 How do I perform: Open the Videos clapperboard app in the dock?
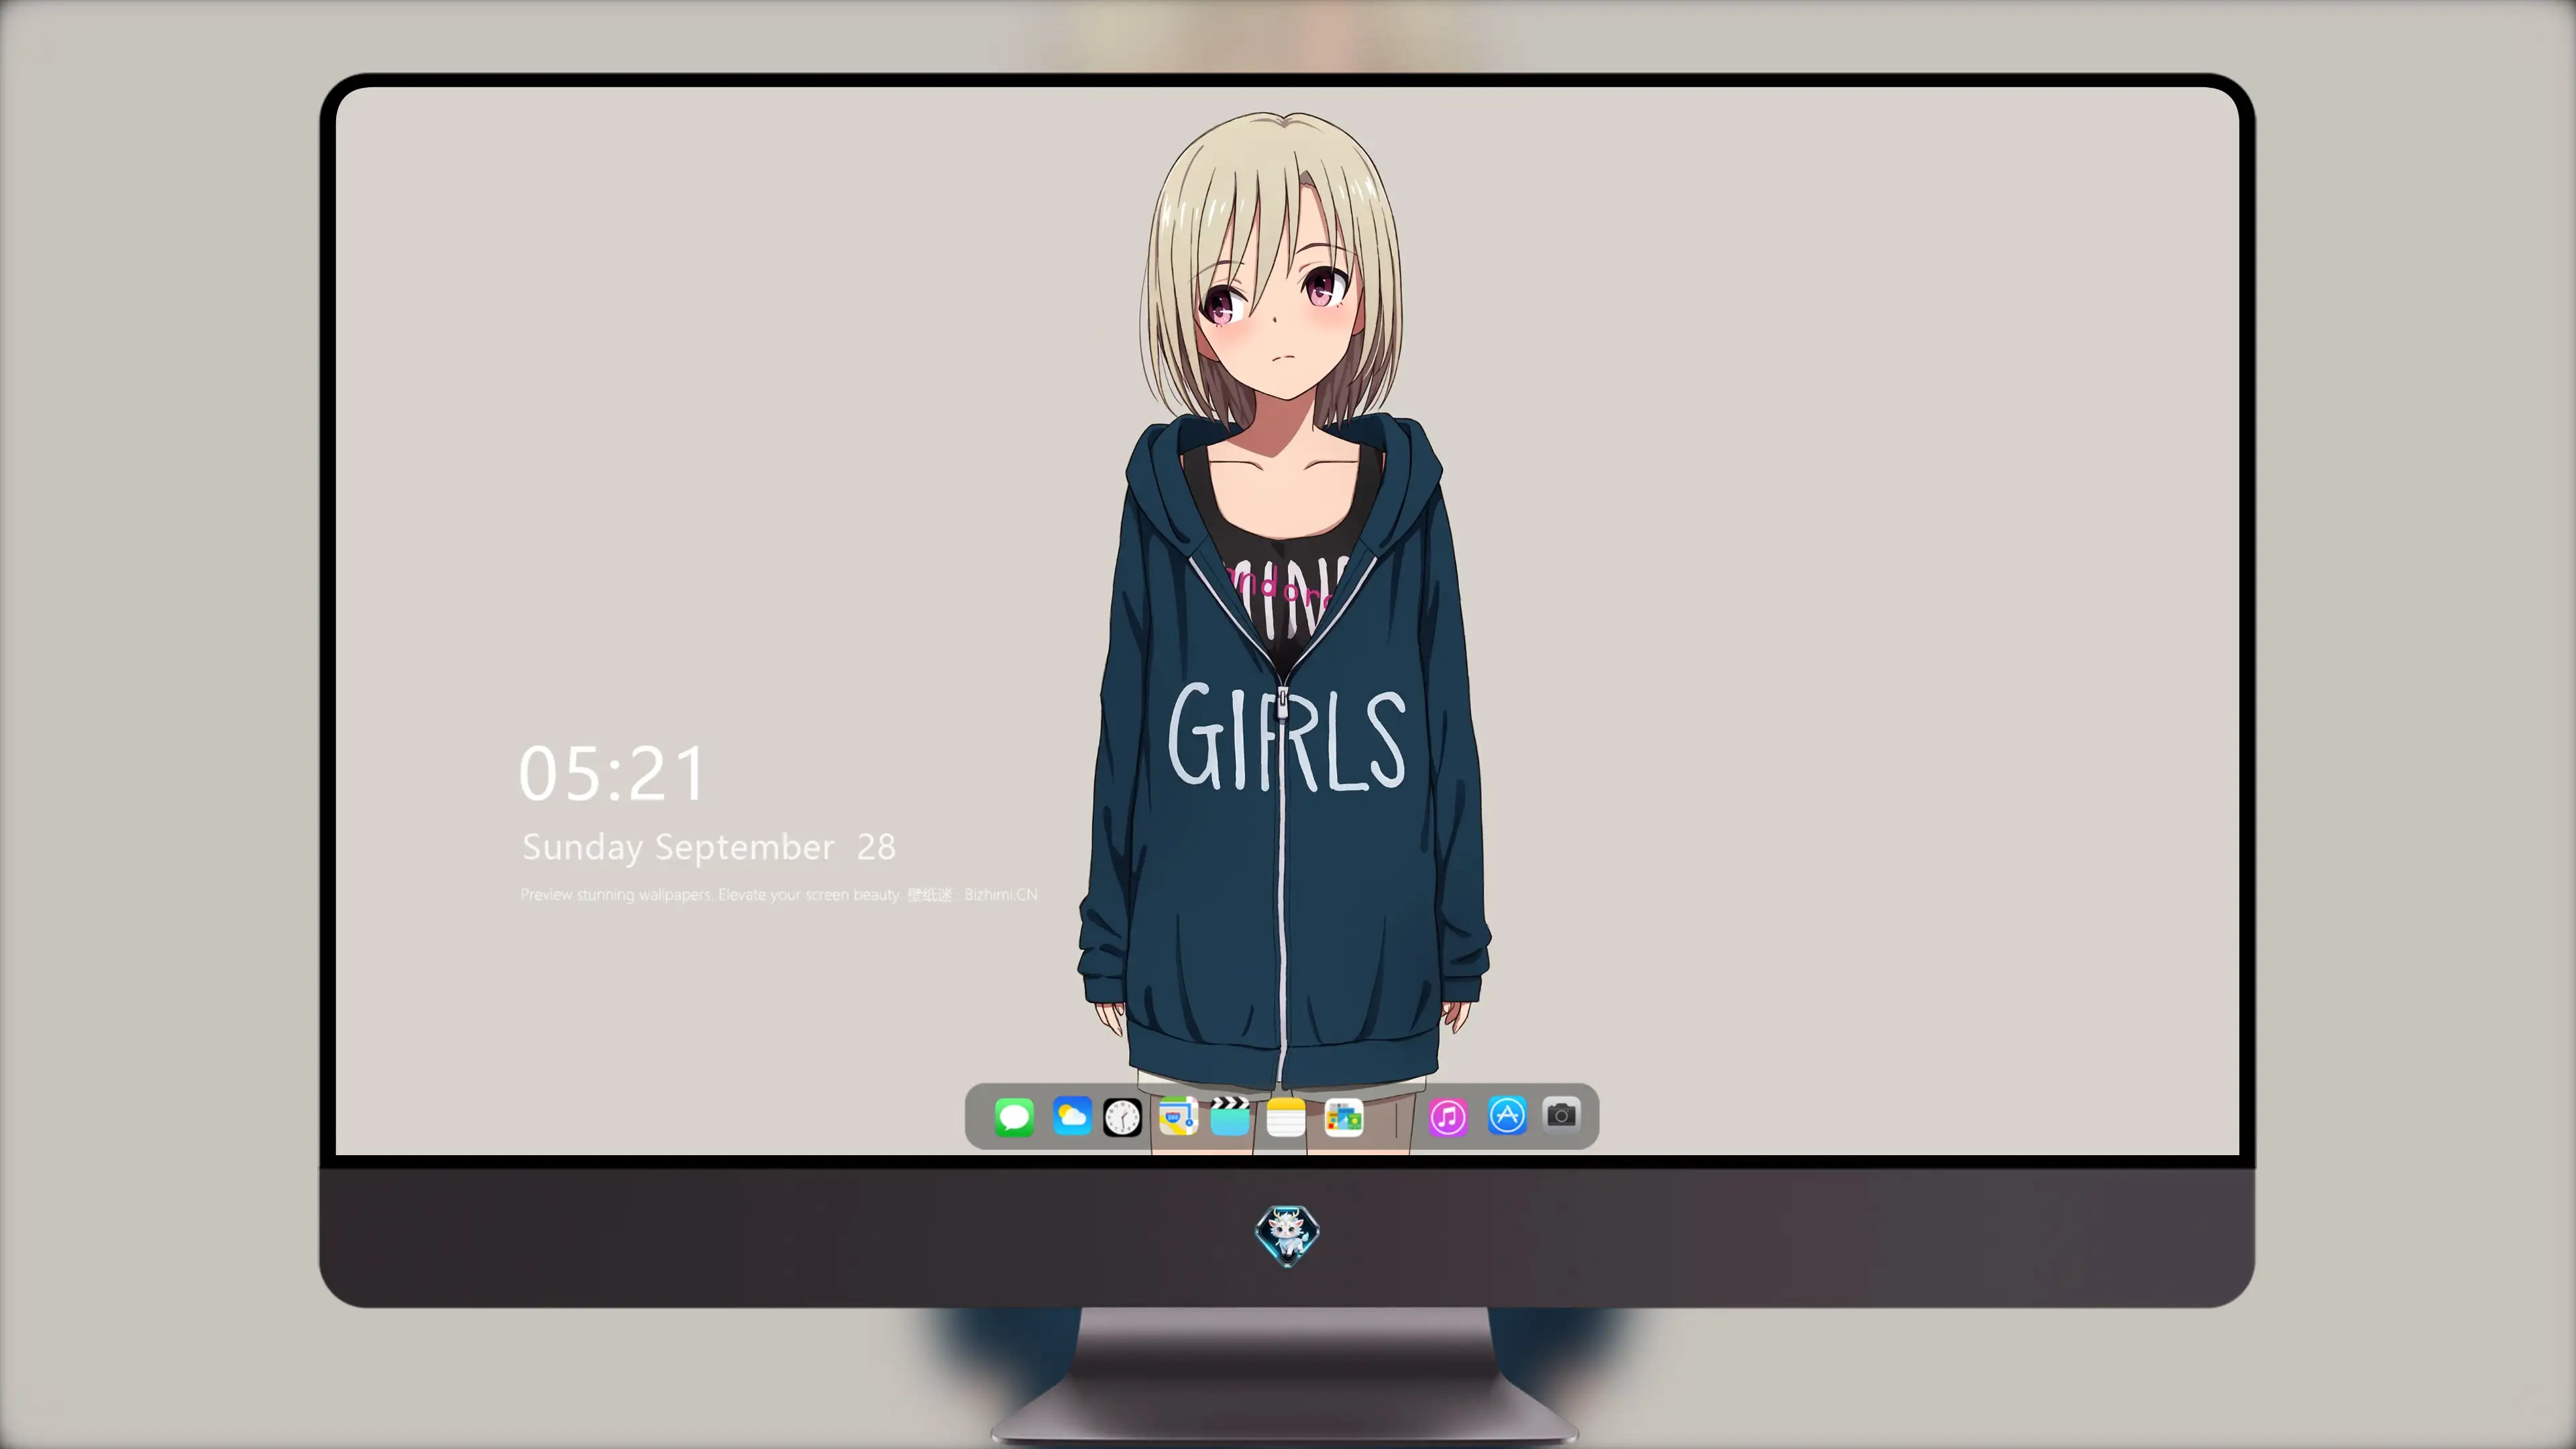(1230, 1116)
